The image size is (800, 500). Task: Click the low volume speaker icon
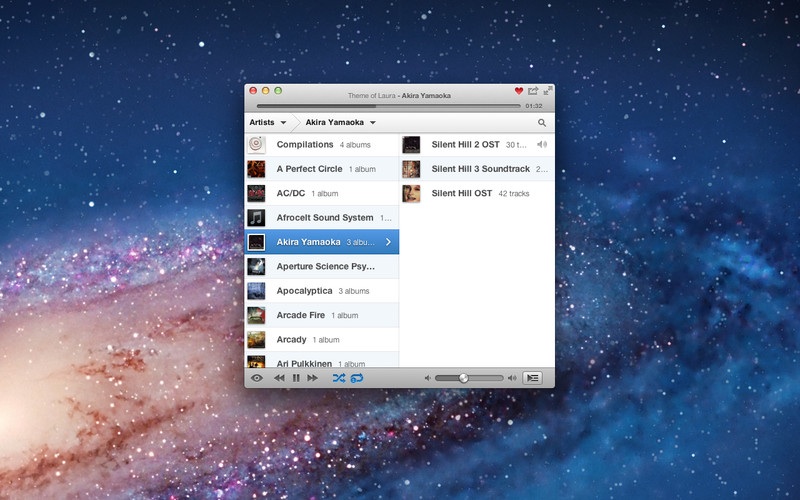click(427, 378)
